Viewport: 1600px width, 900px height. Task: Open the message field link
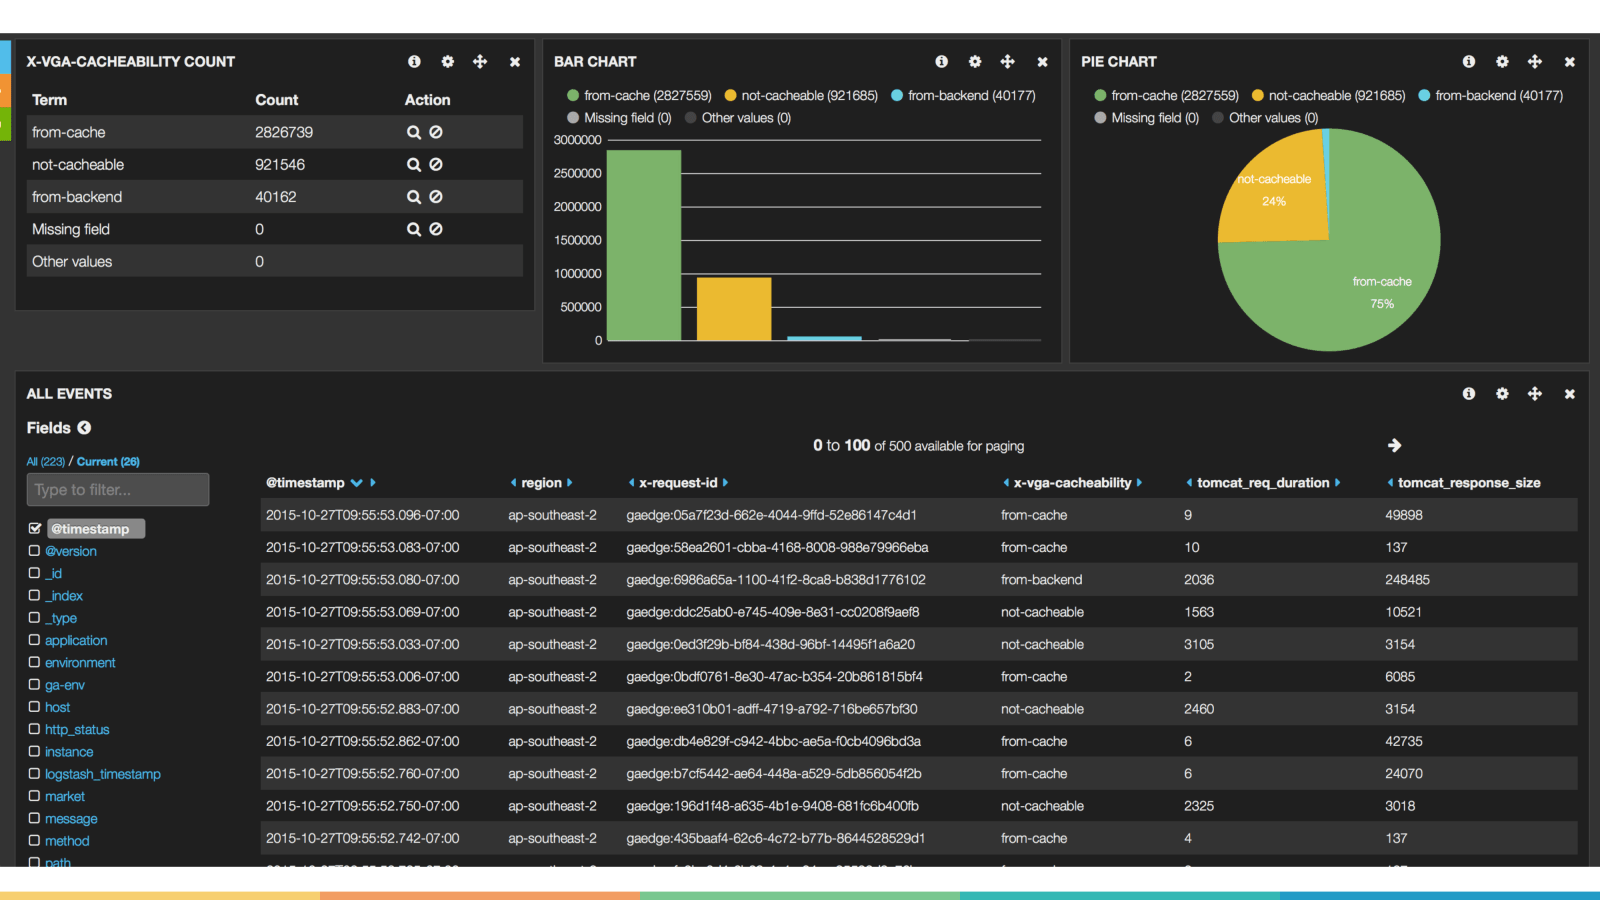point(71,819)
